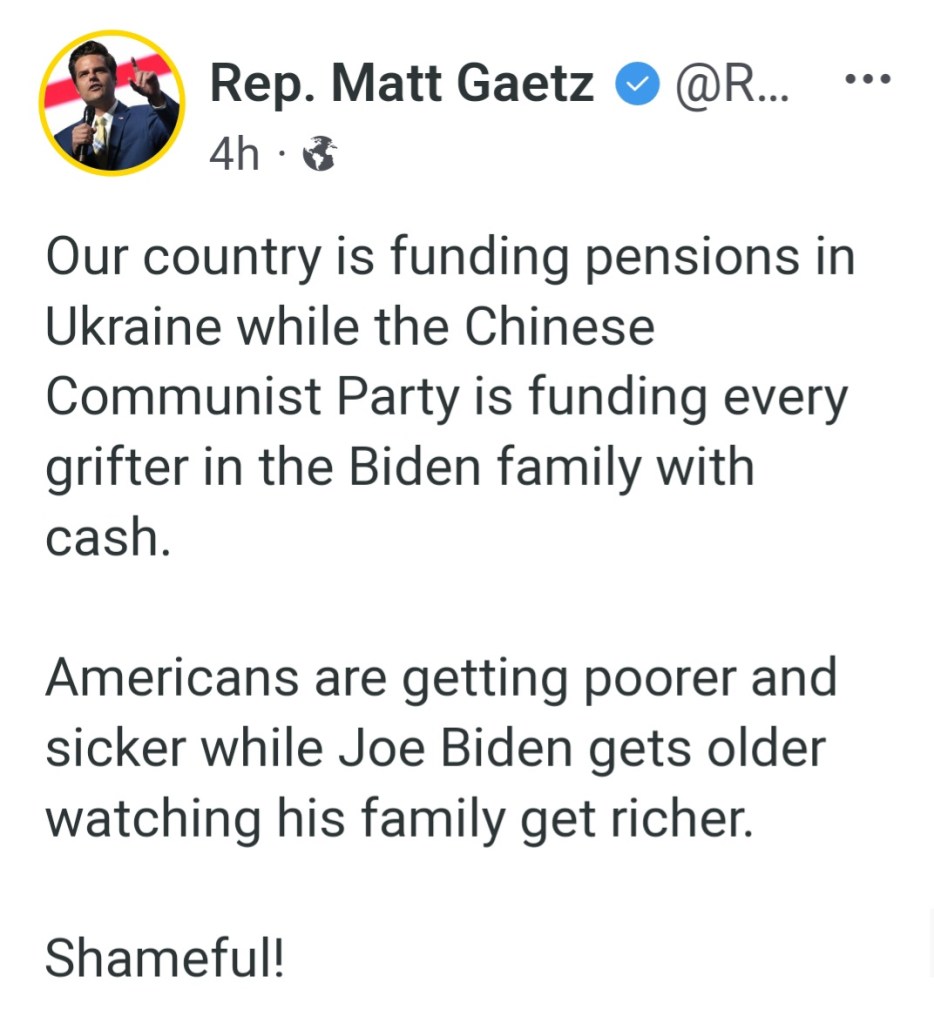The image size is (934, 1023).
Task: Tap the blue verified checkmark badge
Action: coord(634,88)
